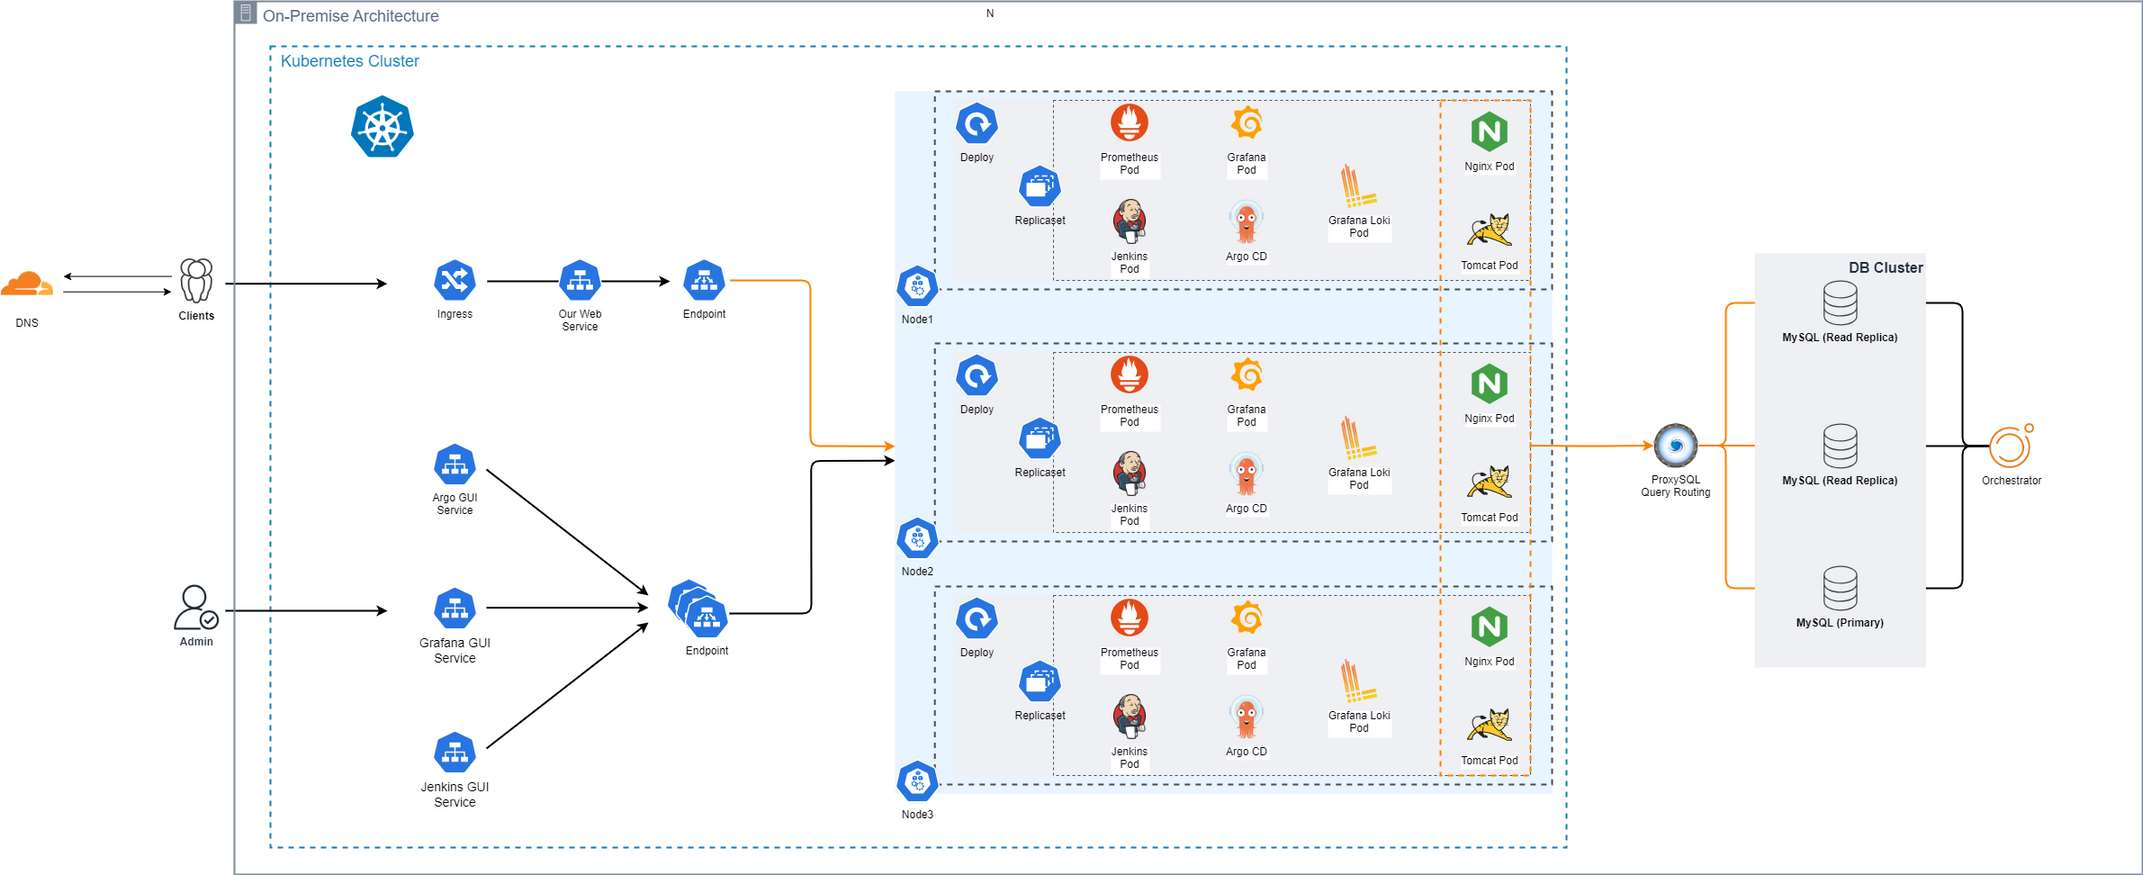This screenshot has width=2143, height=875.
Task: Click the Jenkins GUI Service icon
Action: [x=455, y=753]
